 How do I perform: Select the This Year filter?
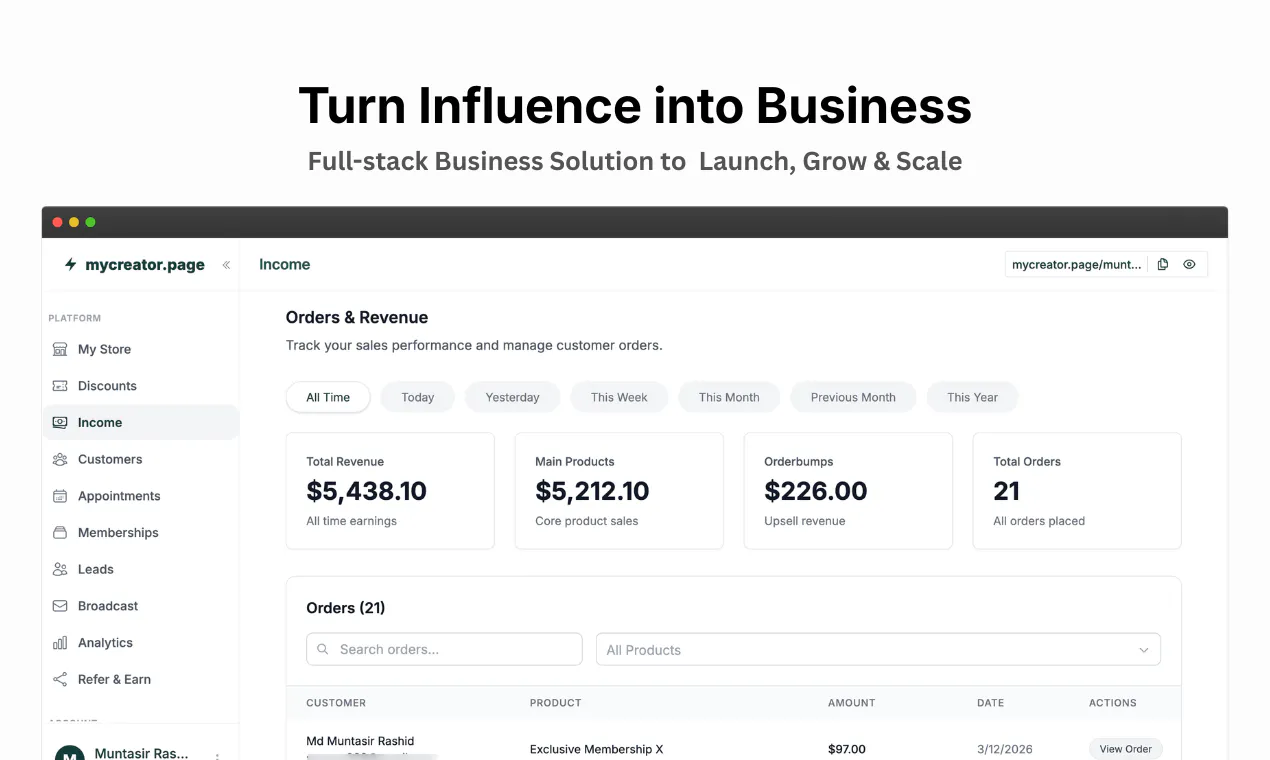point(973,397)
